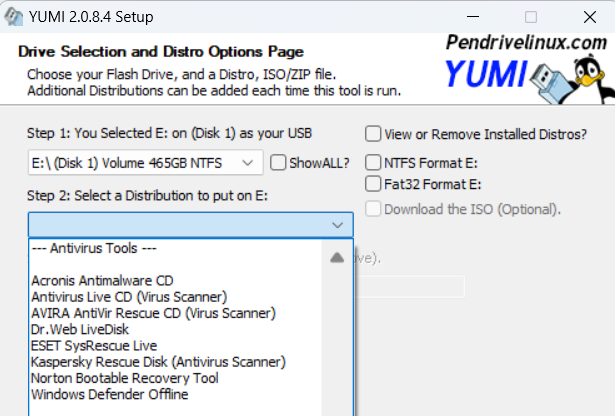615x416 pixels.
Task: Choose ESET SysRescue Live option
Action: [x=95, y=345]
